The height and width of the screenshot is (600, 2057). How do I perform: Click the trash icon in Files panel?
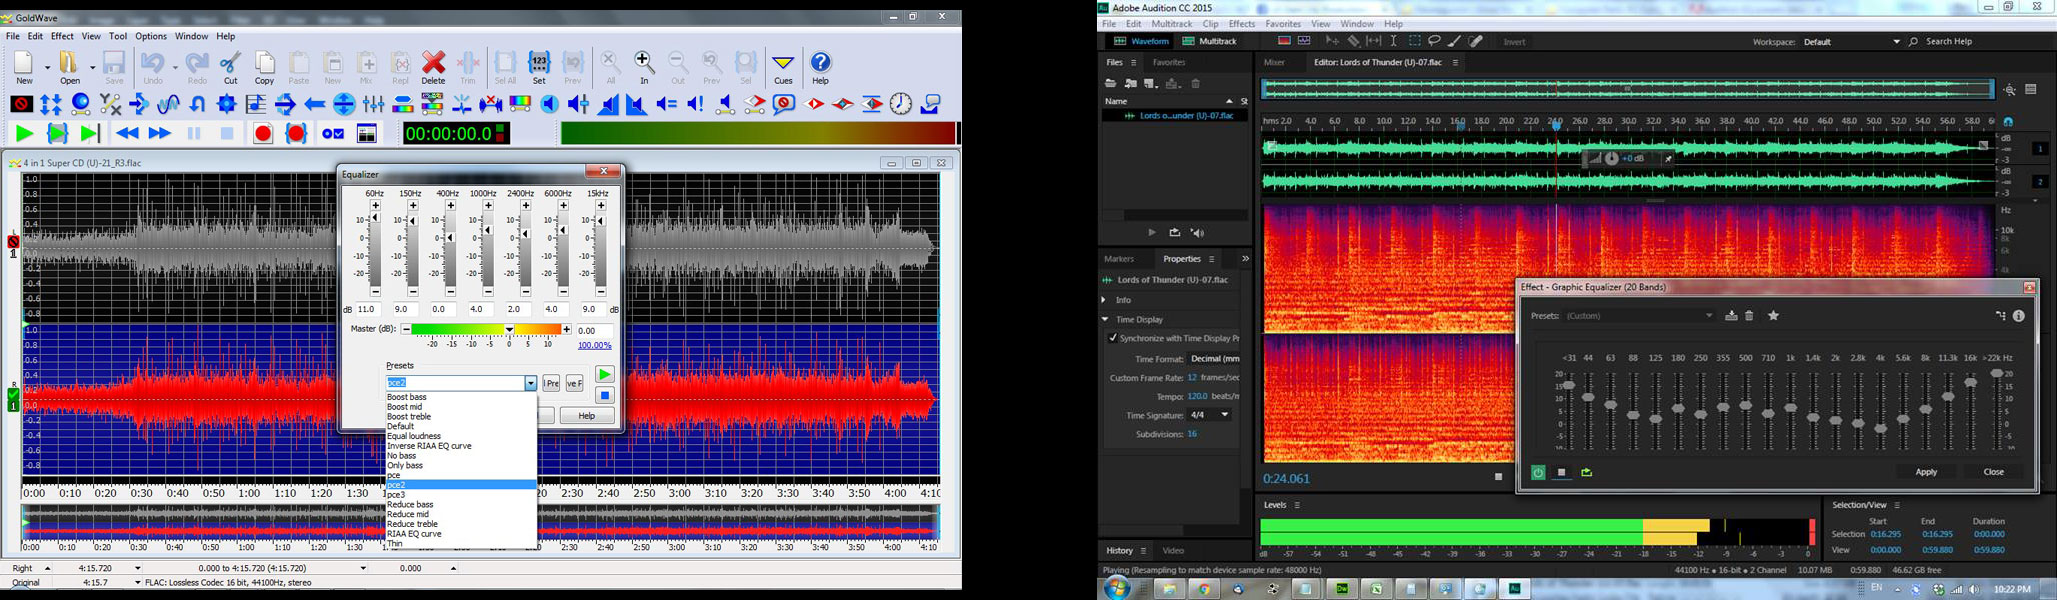coord(1196,84)
